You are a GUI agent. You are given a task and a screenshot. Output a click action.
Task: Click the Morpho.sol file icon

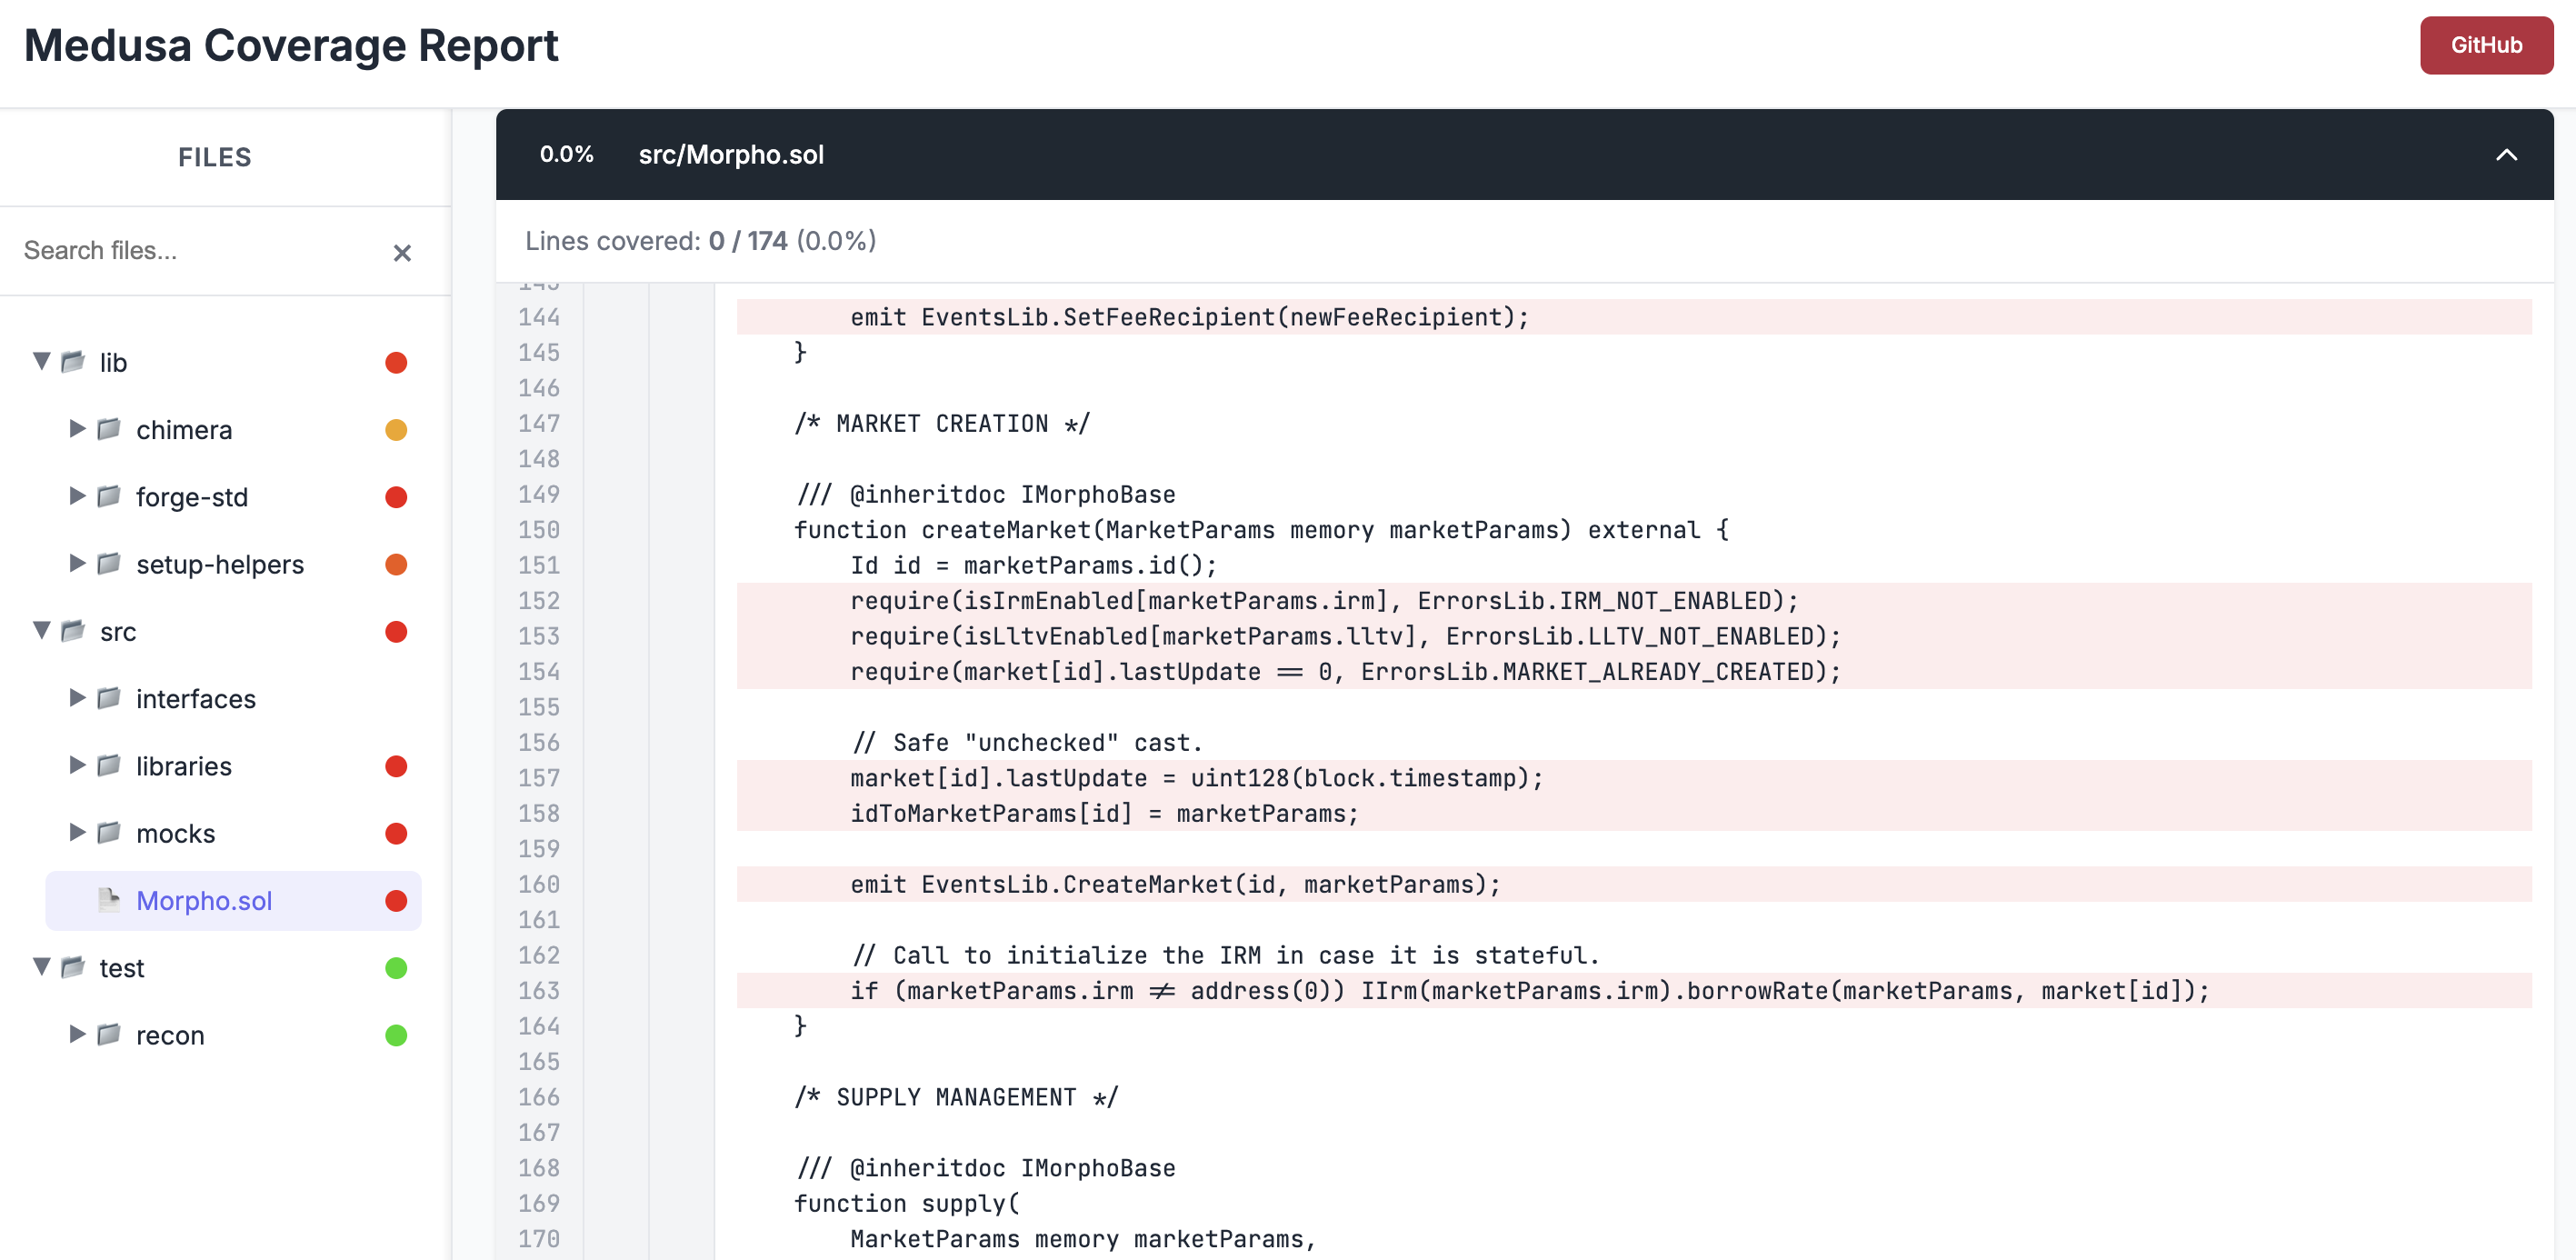coord(109,900)
